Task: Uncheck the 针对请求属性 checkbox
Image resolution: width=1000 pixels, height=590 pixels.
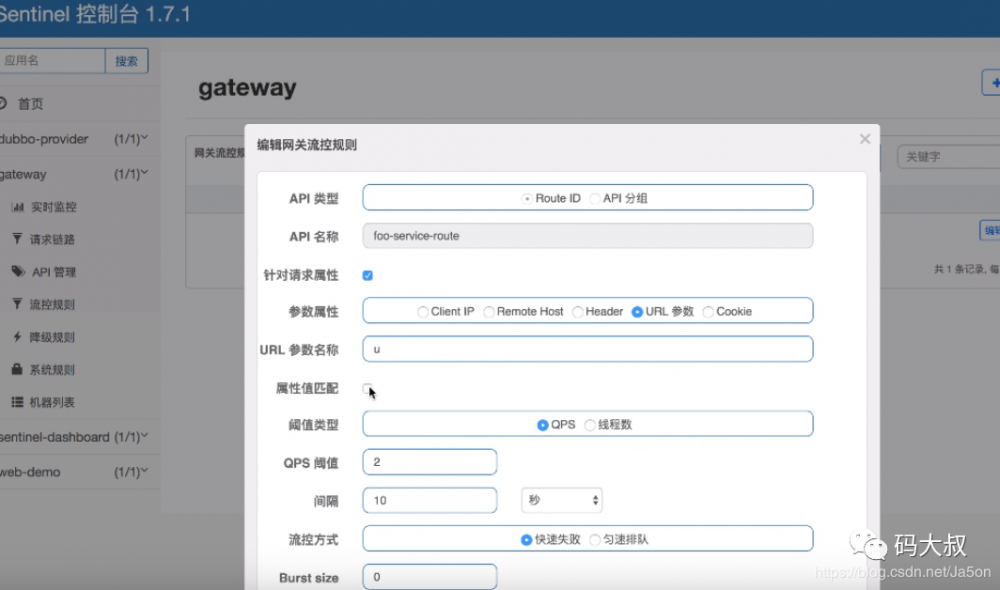Action: 367,276
